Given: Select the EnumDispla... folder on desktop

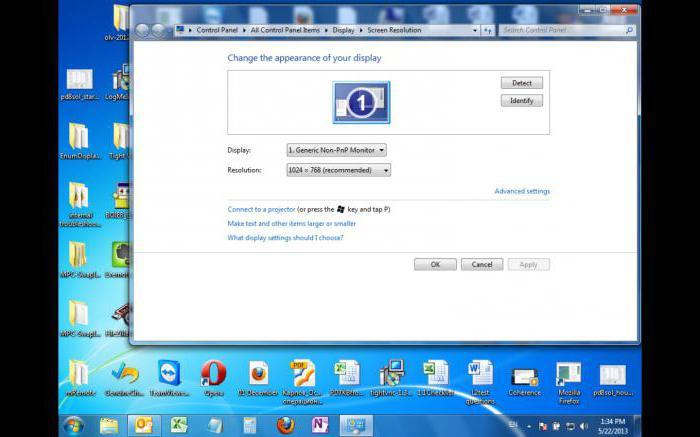Looking at the screenshot, I should (x=79, y=142).
